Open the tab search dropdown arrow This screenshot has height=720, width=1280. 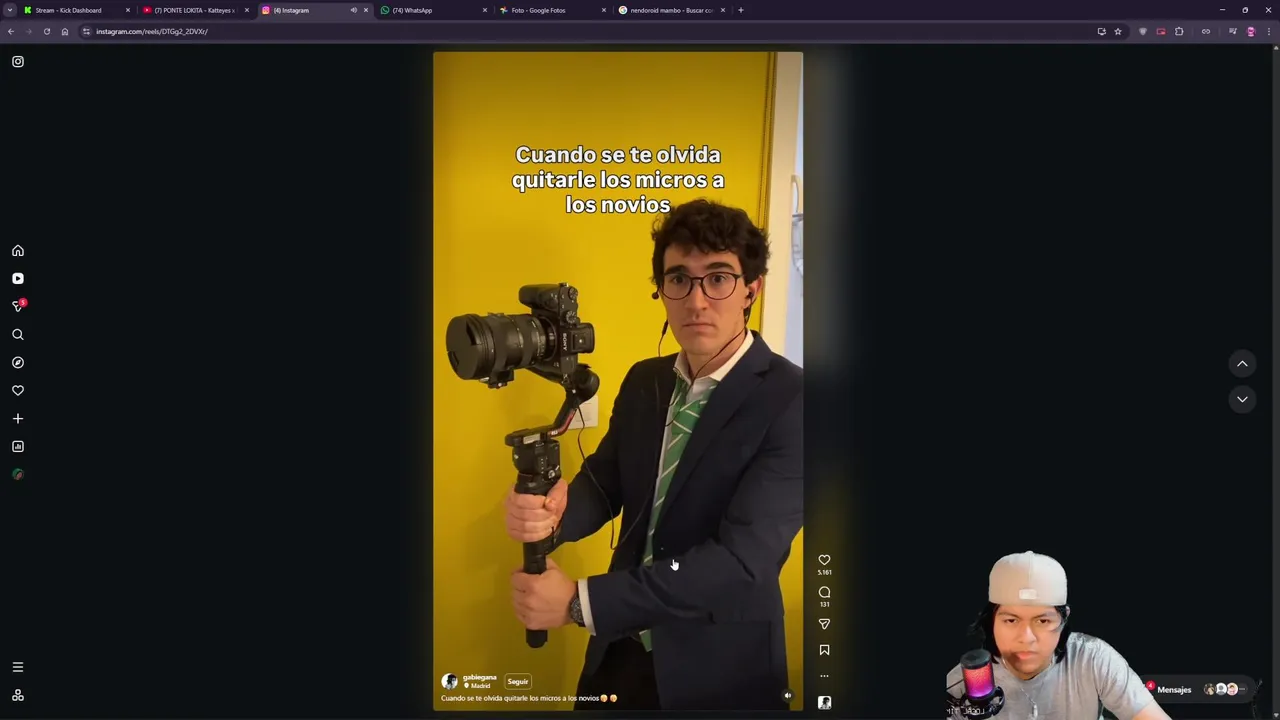[x=9, y=10]
